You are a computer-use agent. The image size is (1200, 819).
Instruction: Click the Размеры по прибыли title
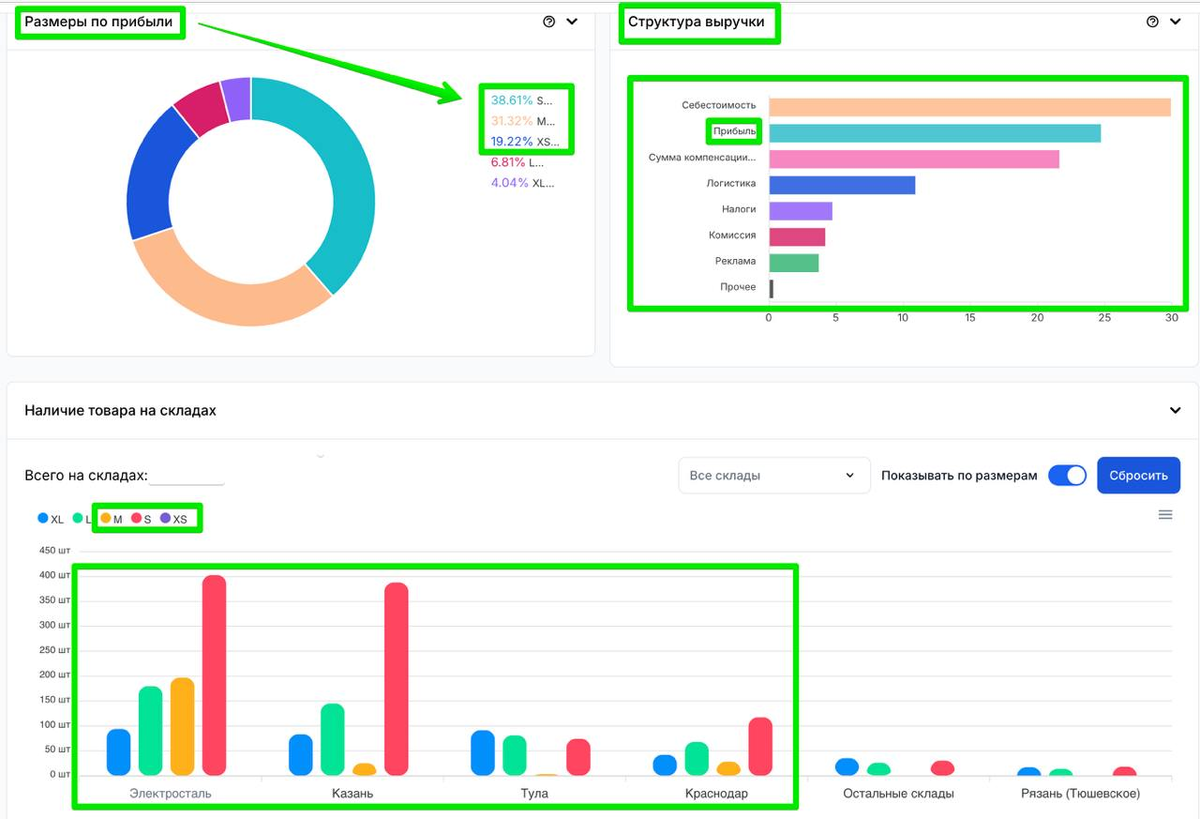tap(98, 21)
